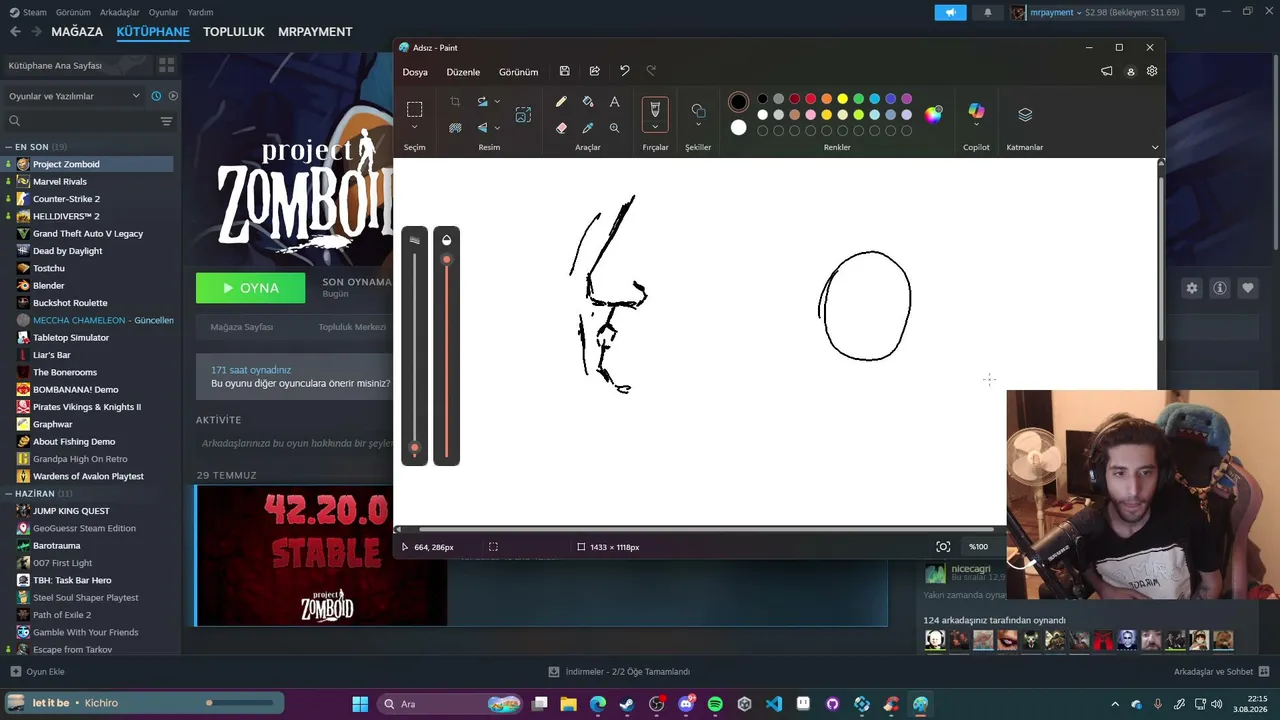Select the Magnifier zoom tool in Paint
The height and width of the screenshot is (720, 1280).
tap(614, 128)
